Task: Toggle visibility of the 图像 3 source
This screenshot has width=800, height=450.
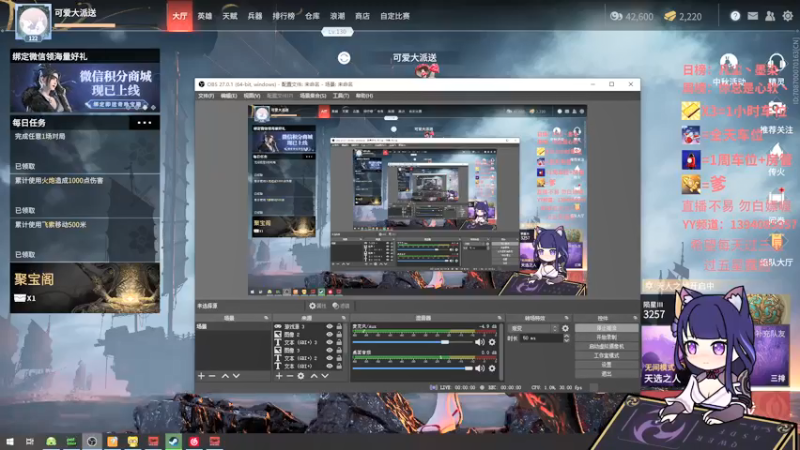Action: 330,351
